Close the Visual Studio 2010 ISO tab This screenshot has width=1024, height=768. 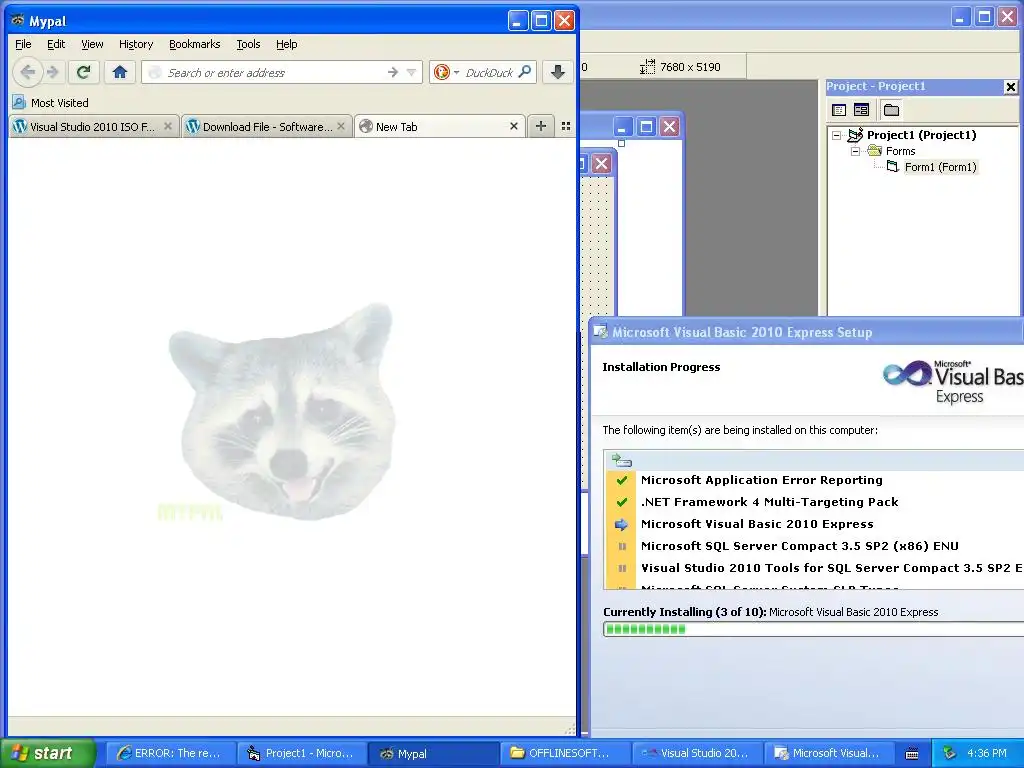[168, 126]
